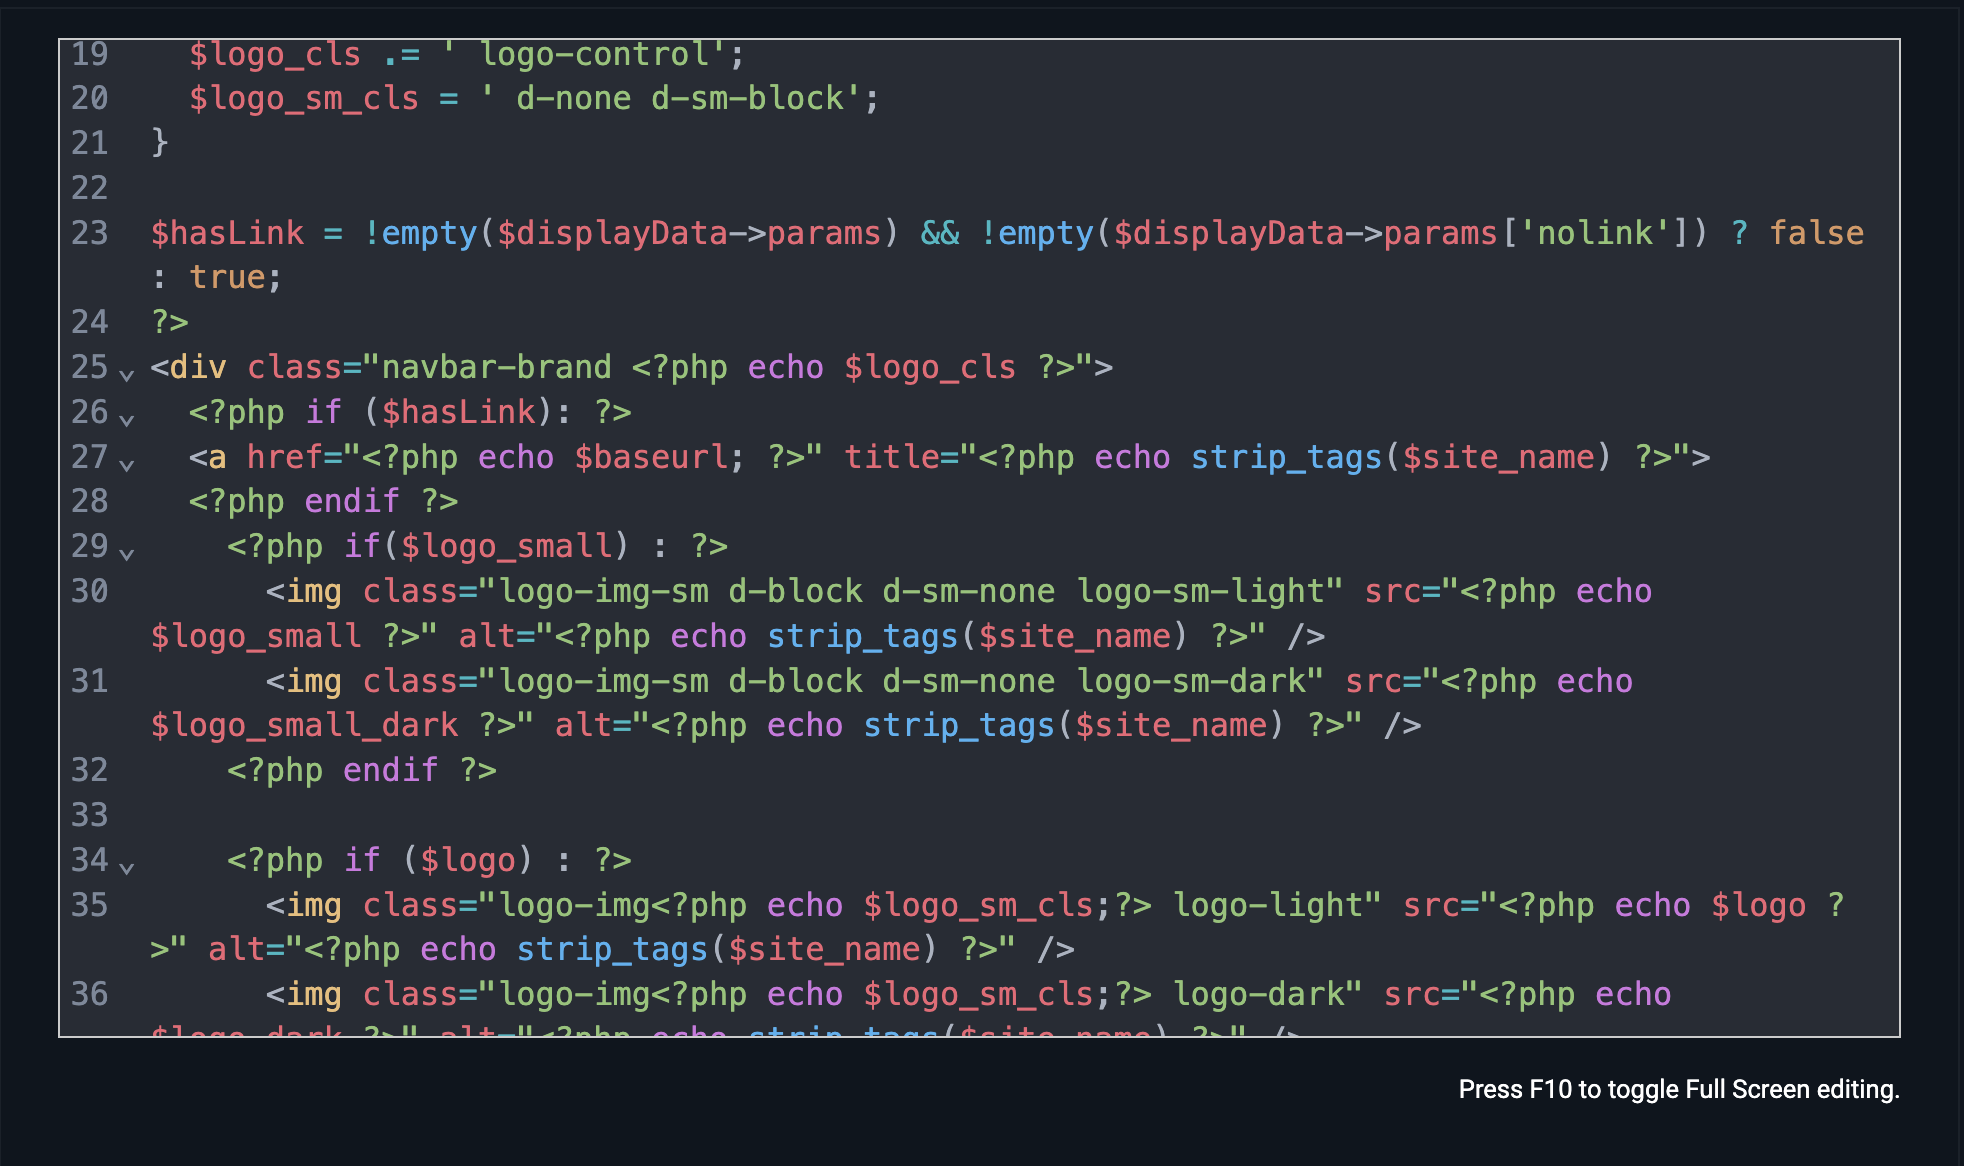The height and width of the screenshot is (1166, 1964).
Task: Place cursor on 'true' keyword
Action: coord(227,277)
